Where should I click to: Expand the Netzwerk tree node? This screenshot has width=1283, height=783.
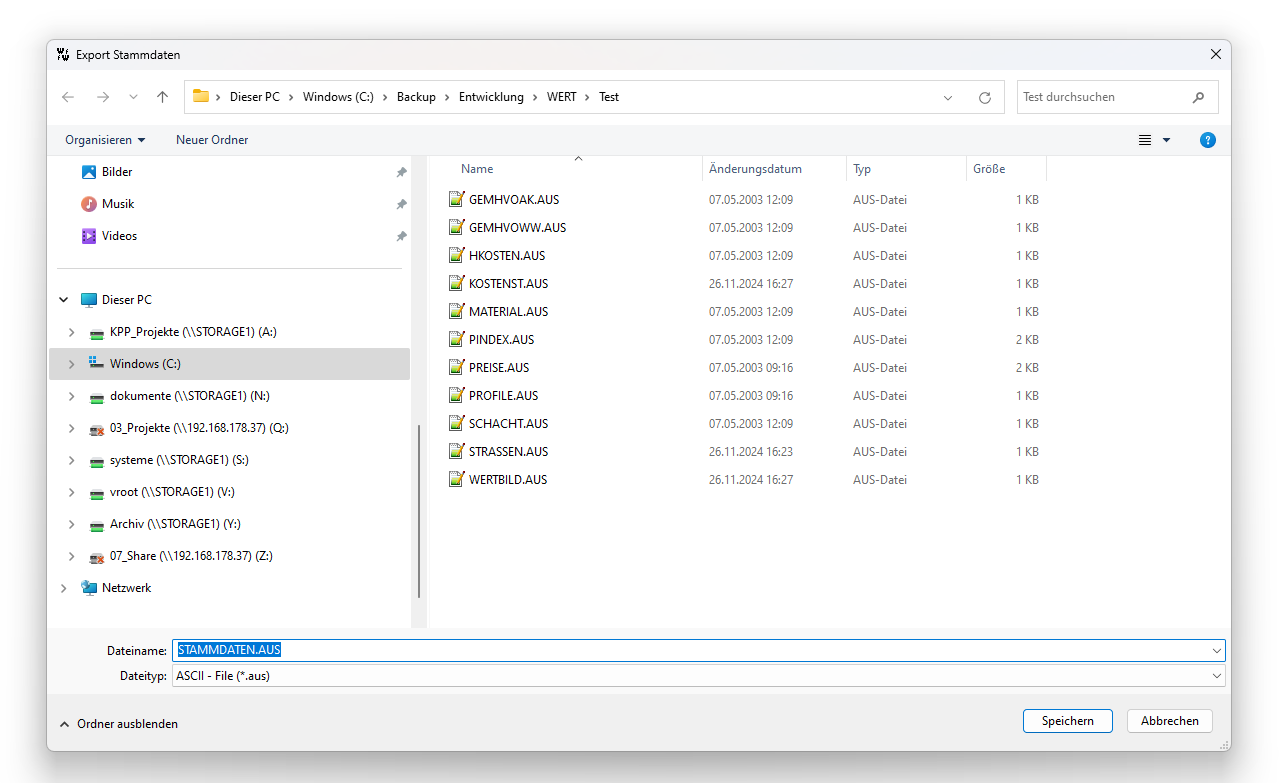click(x=64, y=588)
